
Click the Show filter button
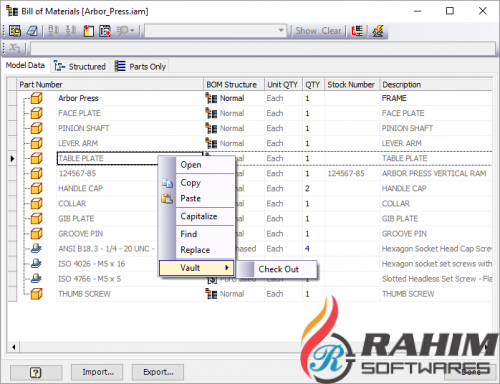(x=306, y=31)
